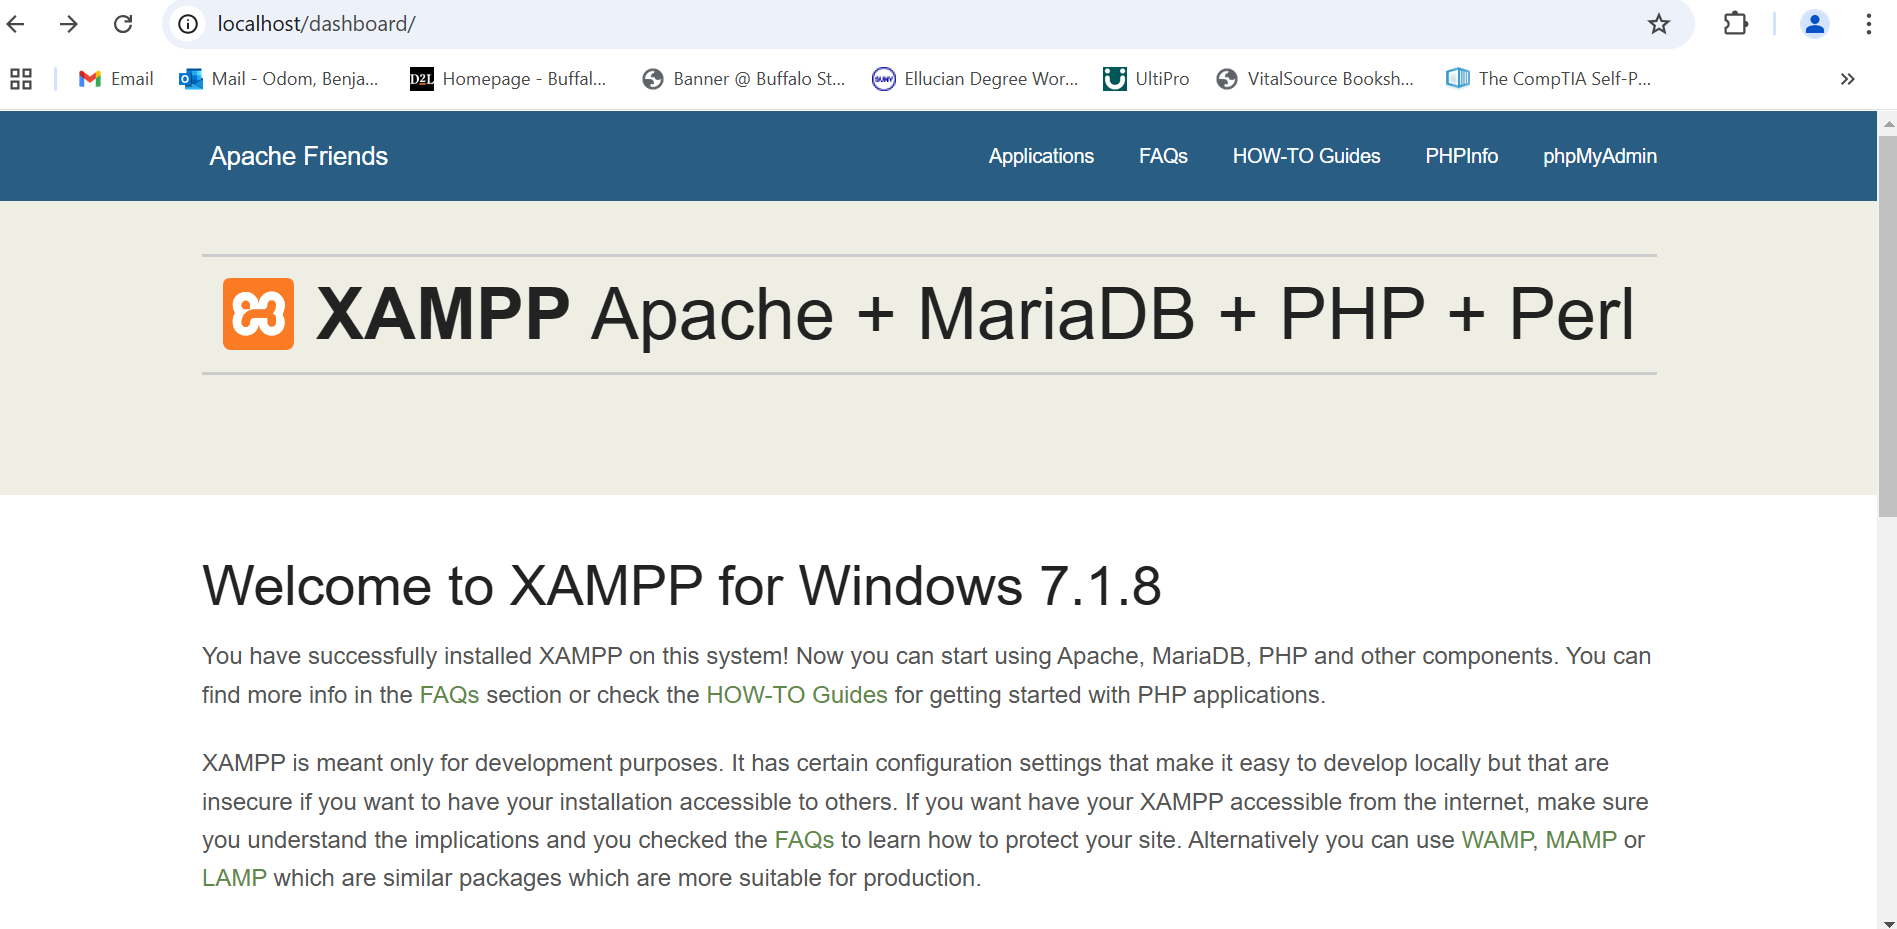Open the Chrome profile avatar
The image size is (1897, 929).
click(x=1814, y=24)
